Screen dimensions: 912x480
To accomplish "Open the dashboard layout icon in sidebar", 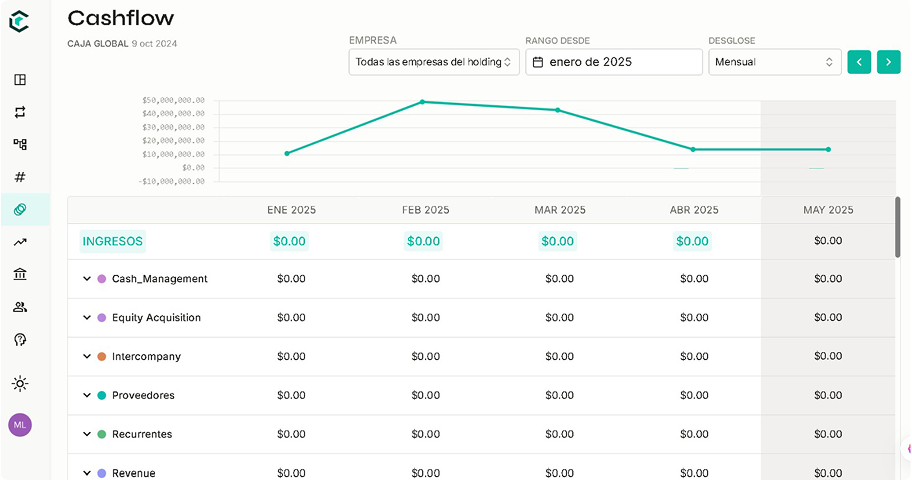I will (20, 80).
